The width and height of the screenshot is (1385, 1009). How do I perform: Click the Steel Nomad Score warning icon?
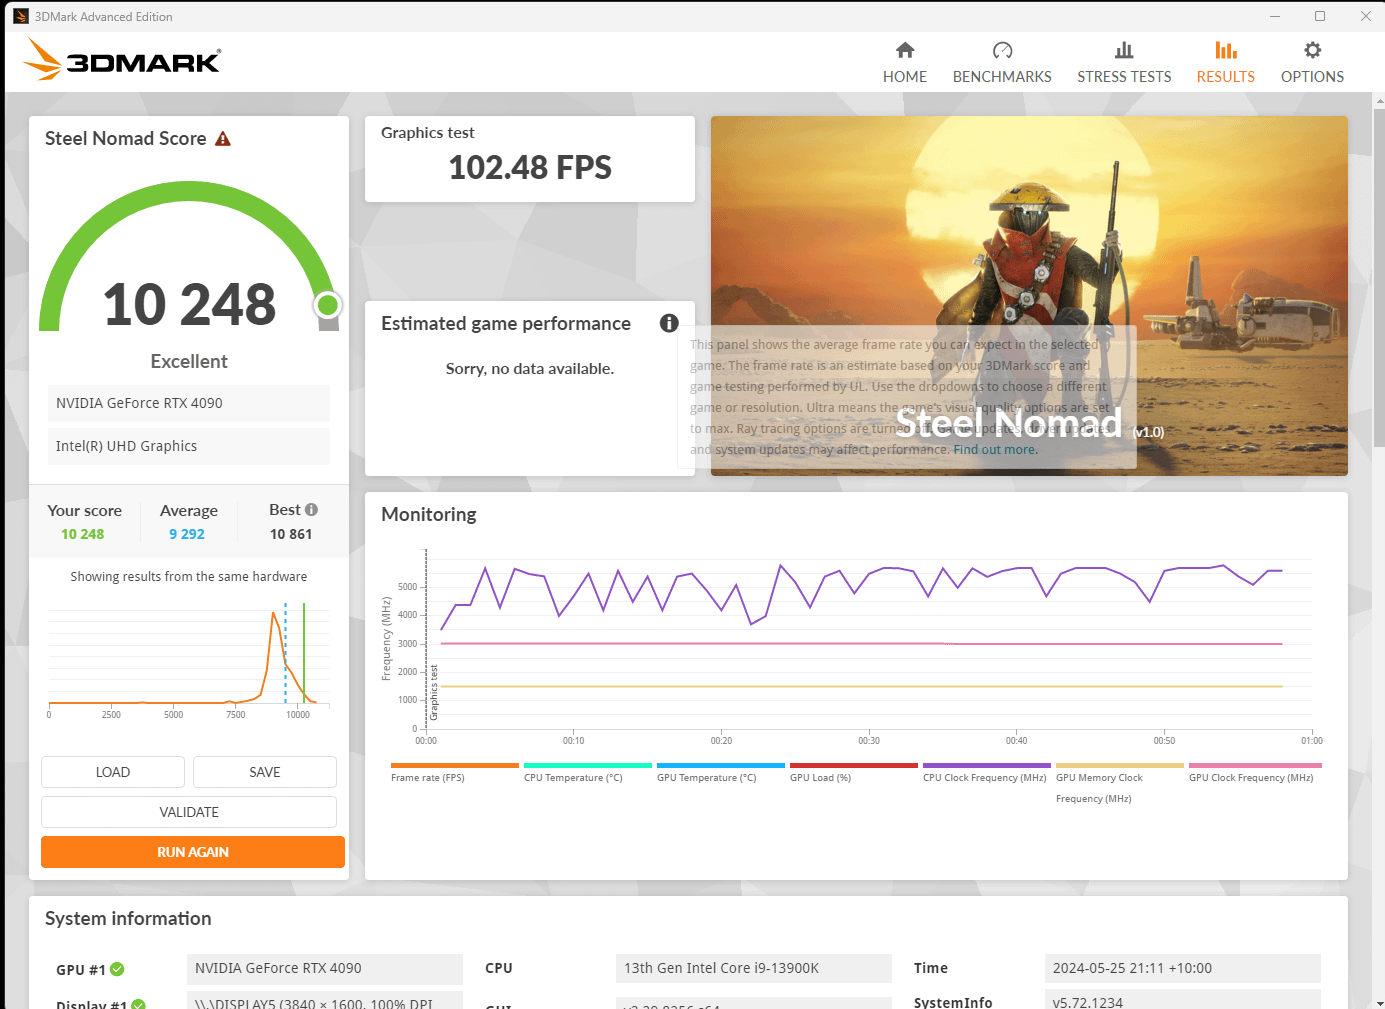223,139
